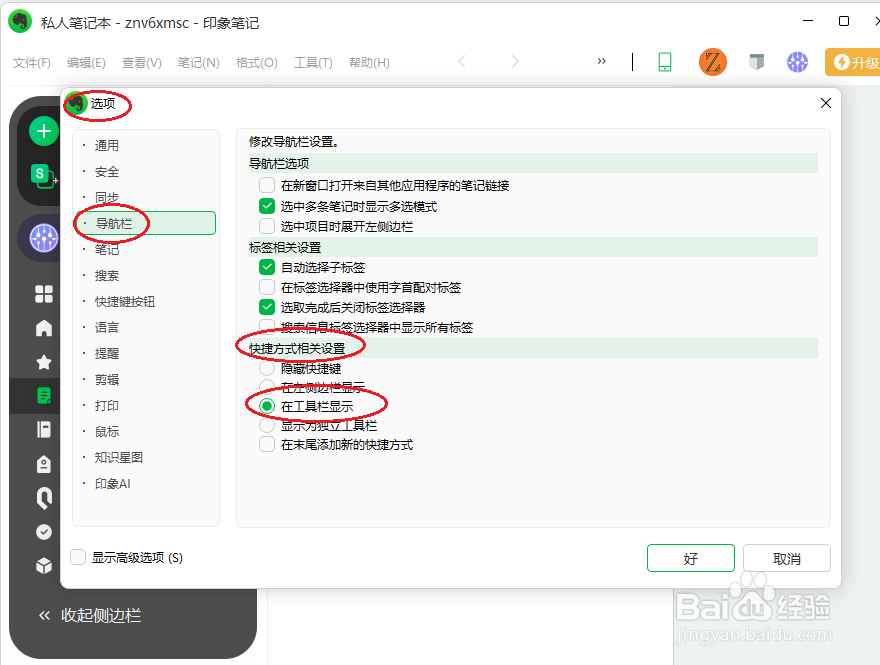
Task: Open the apps grid icon in the sidebar
Action: click(x=42, y=294)
